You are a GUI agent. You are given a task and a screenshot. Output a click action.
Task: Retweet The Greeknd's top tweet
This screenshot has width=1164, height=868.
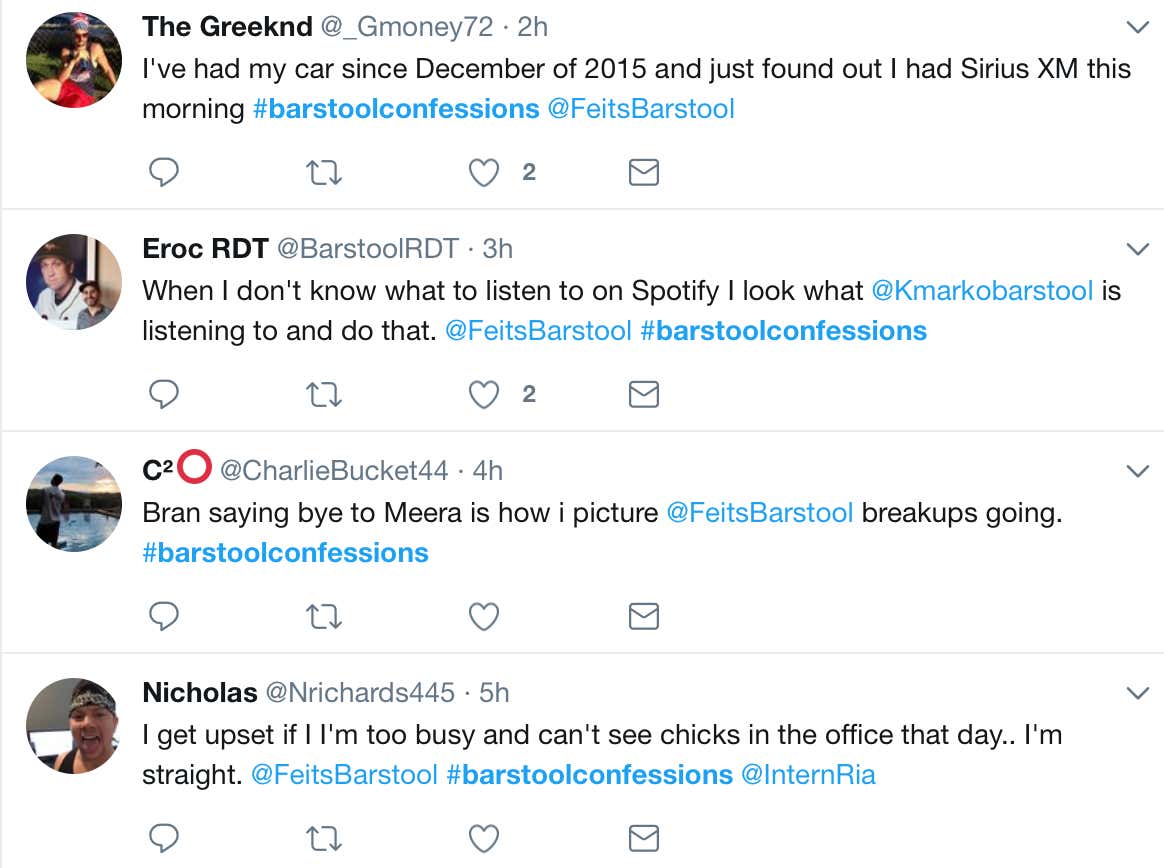point(323,172)
